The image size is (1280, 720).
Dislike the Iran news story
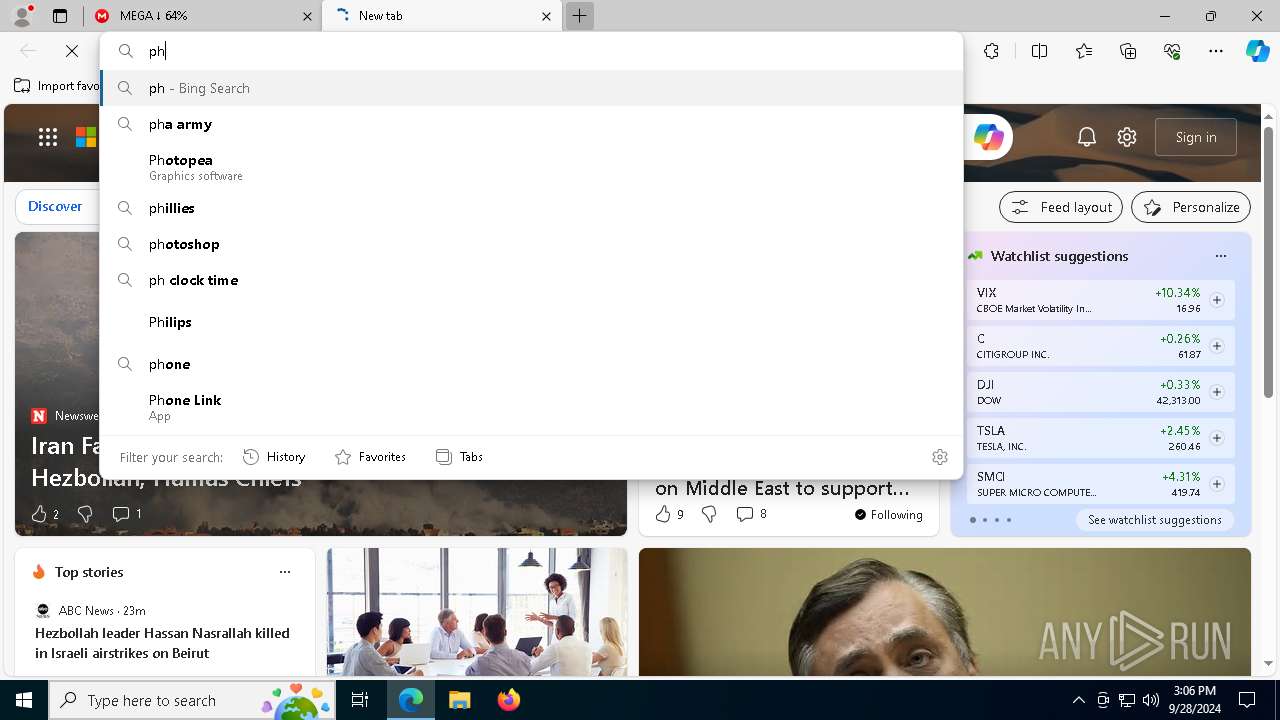85,514
